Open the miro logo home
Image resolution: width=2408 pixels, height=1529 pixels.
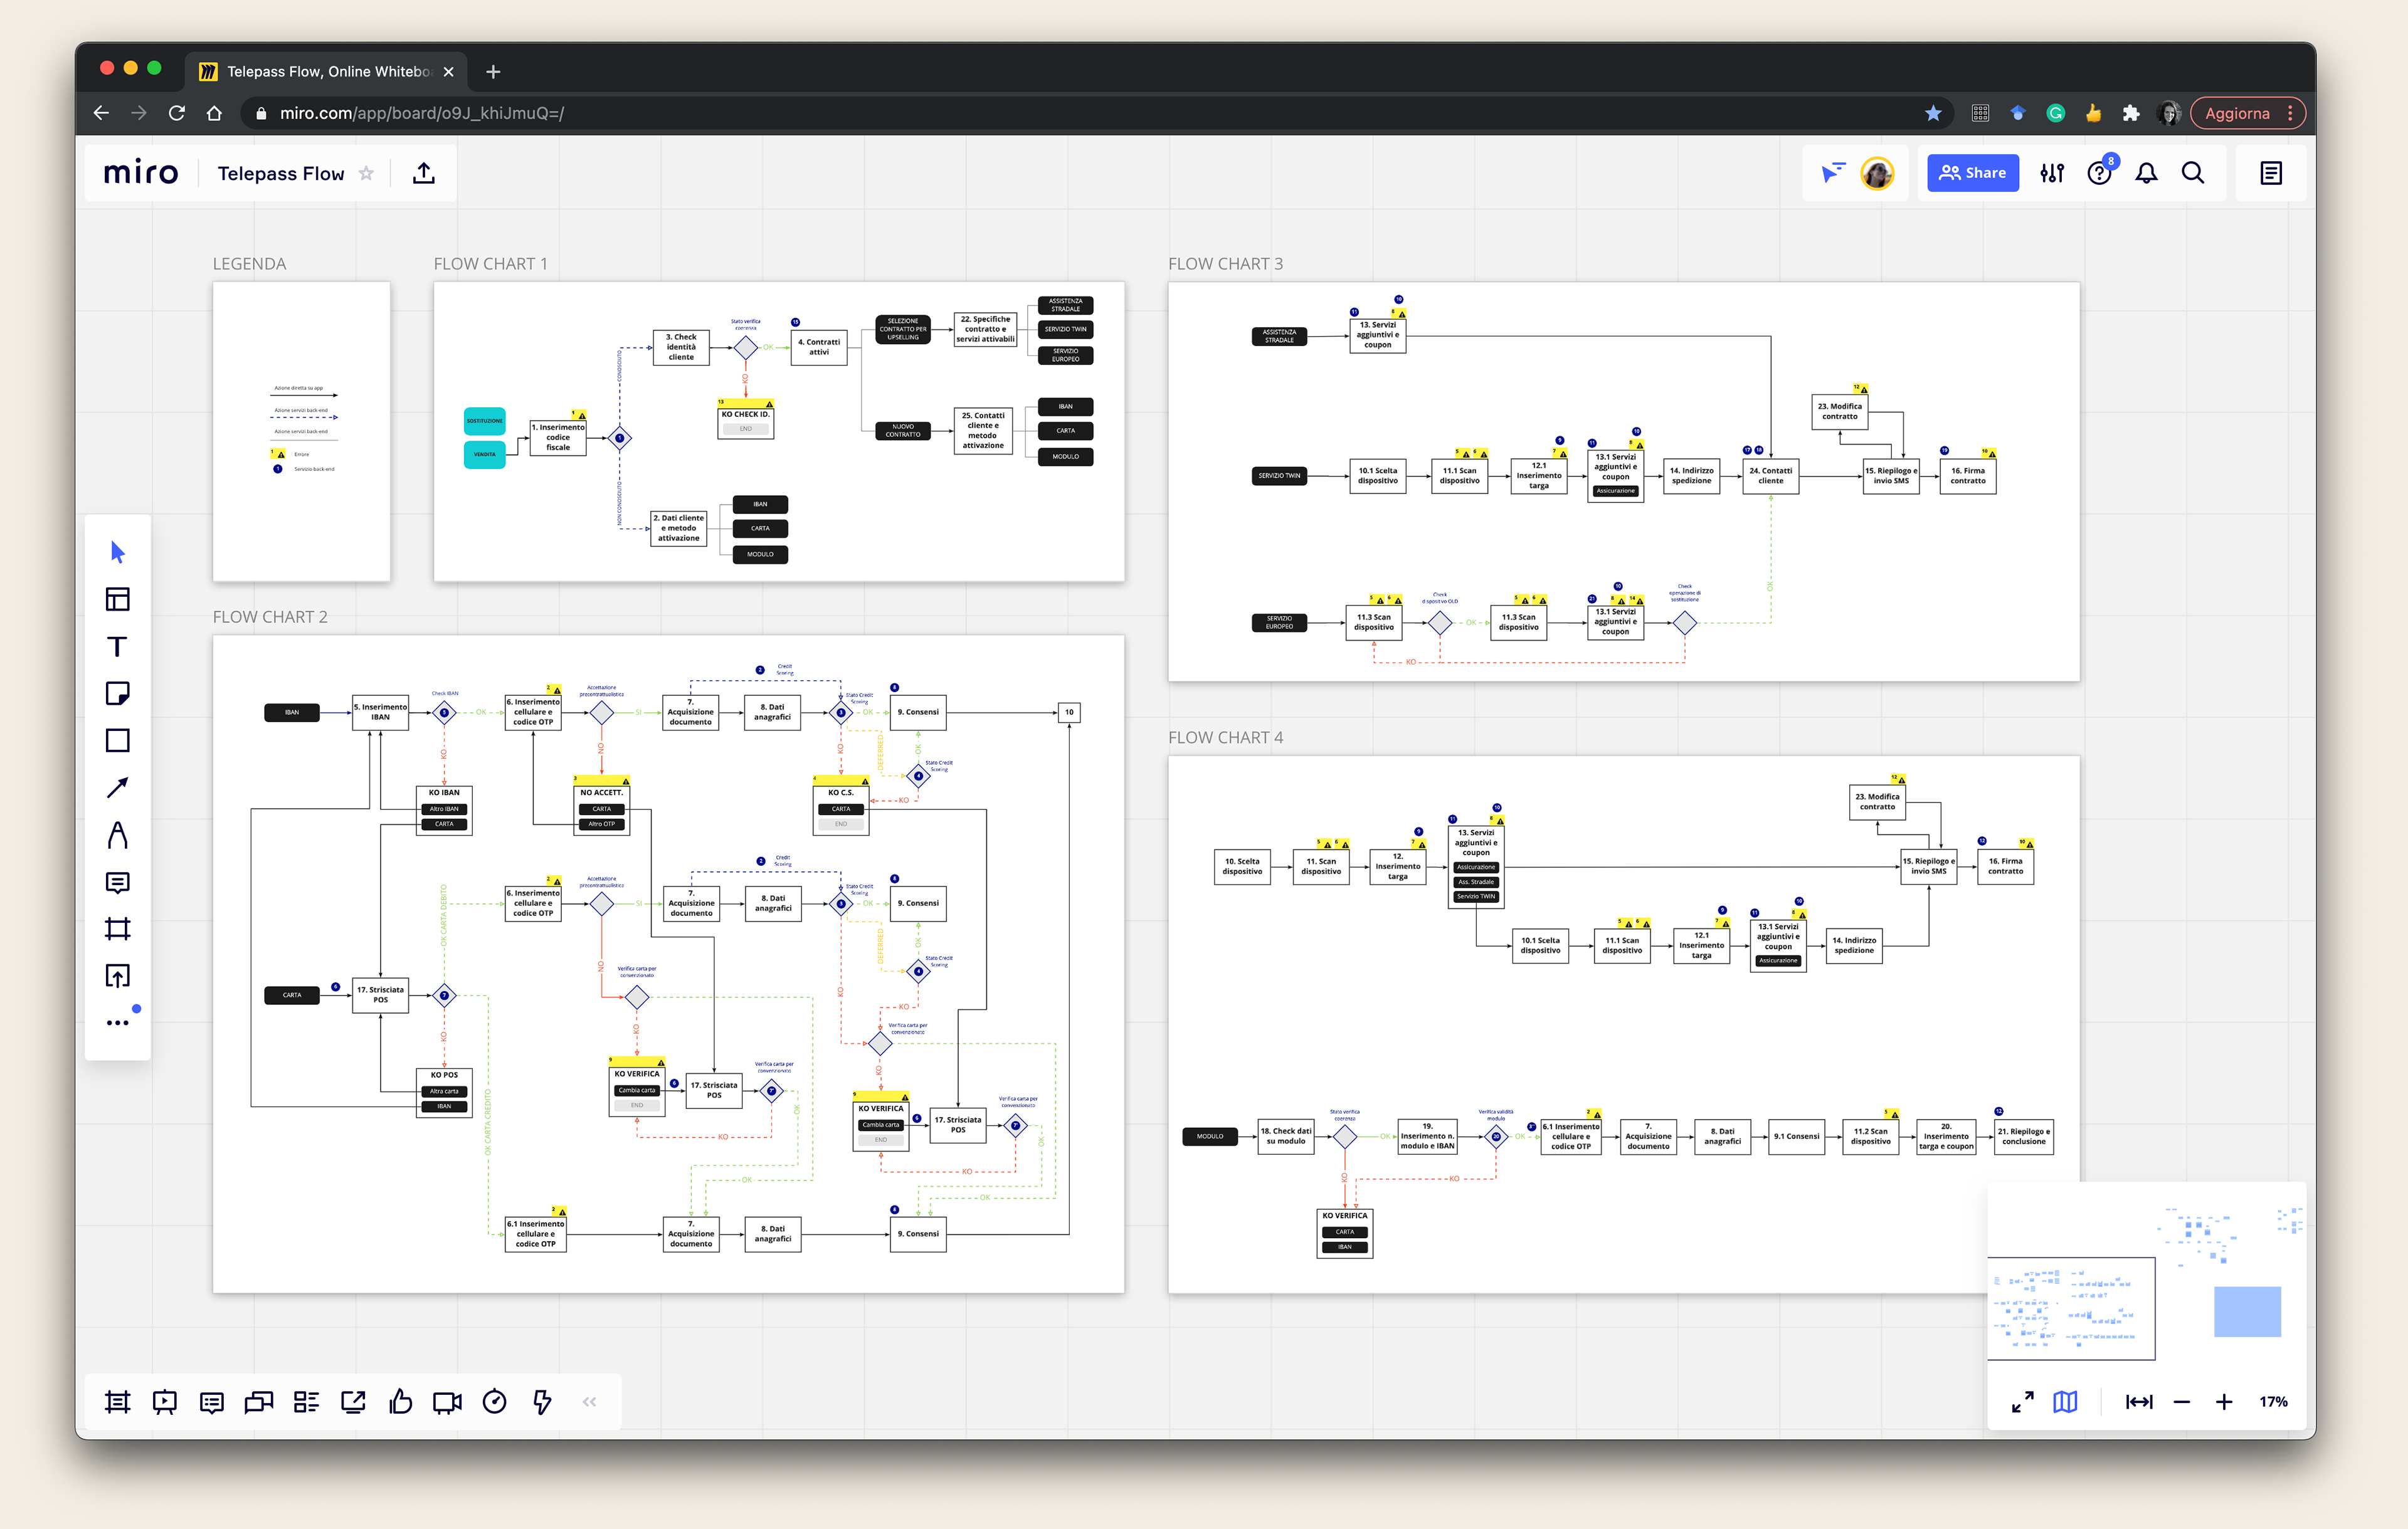tap(141, 173)
